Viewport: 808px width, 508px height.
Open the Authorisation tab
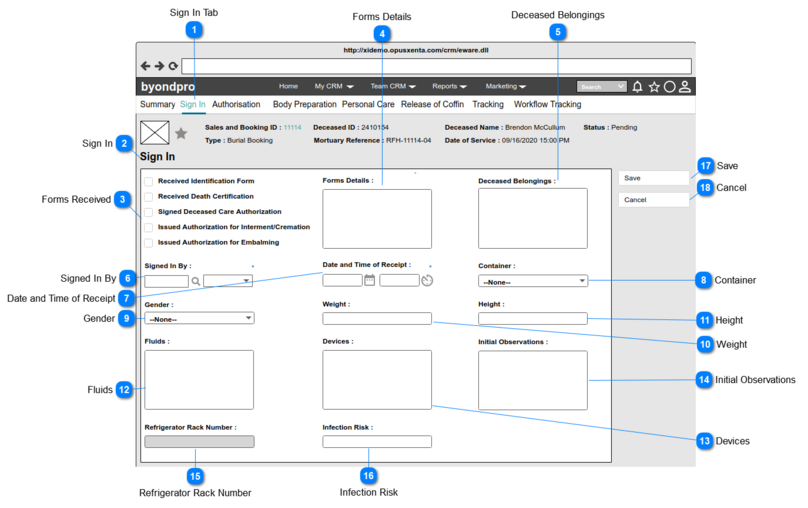236,105
